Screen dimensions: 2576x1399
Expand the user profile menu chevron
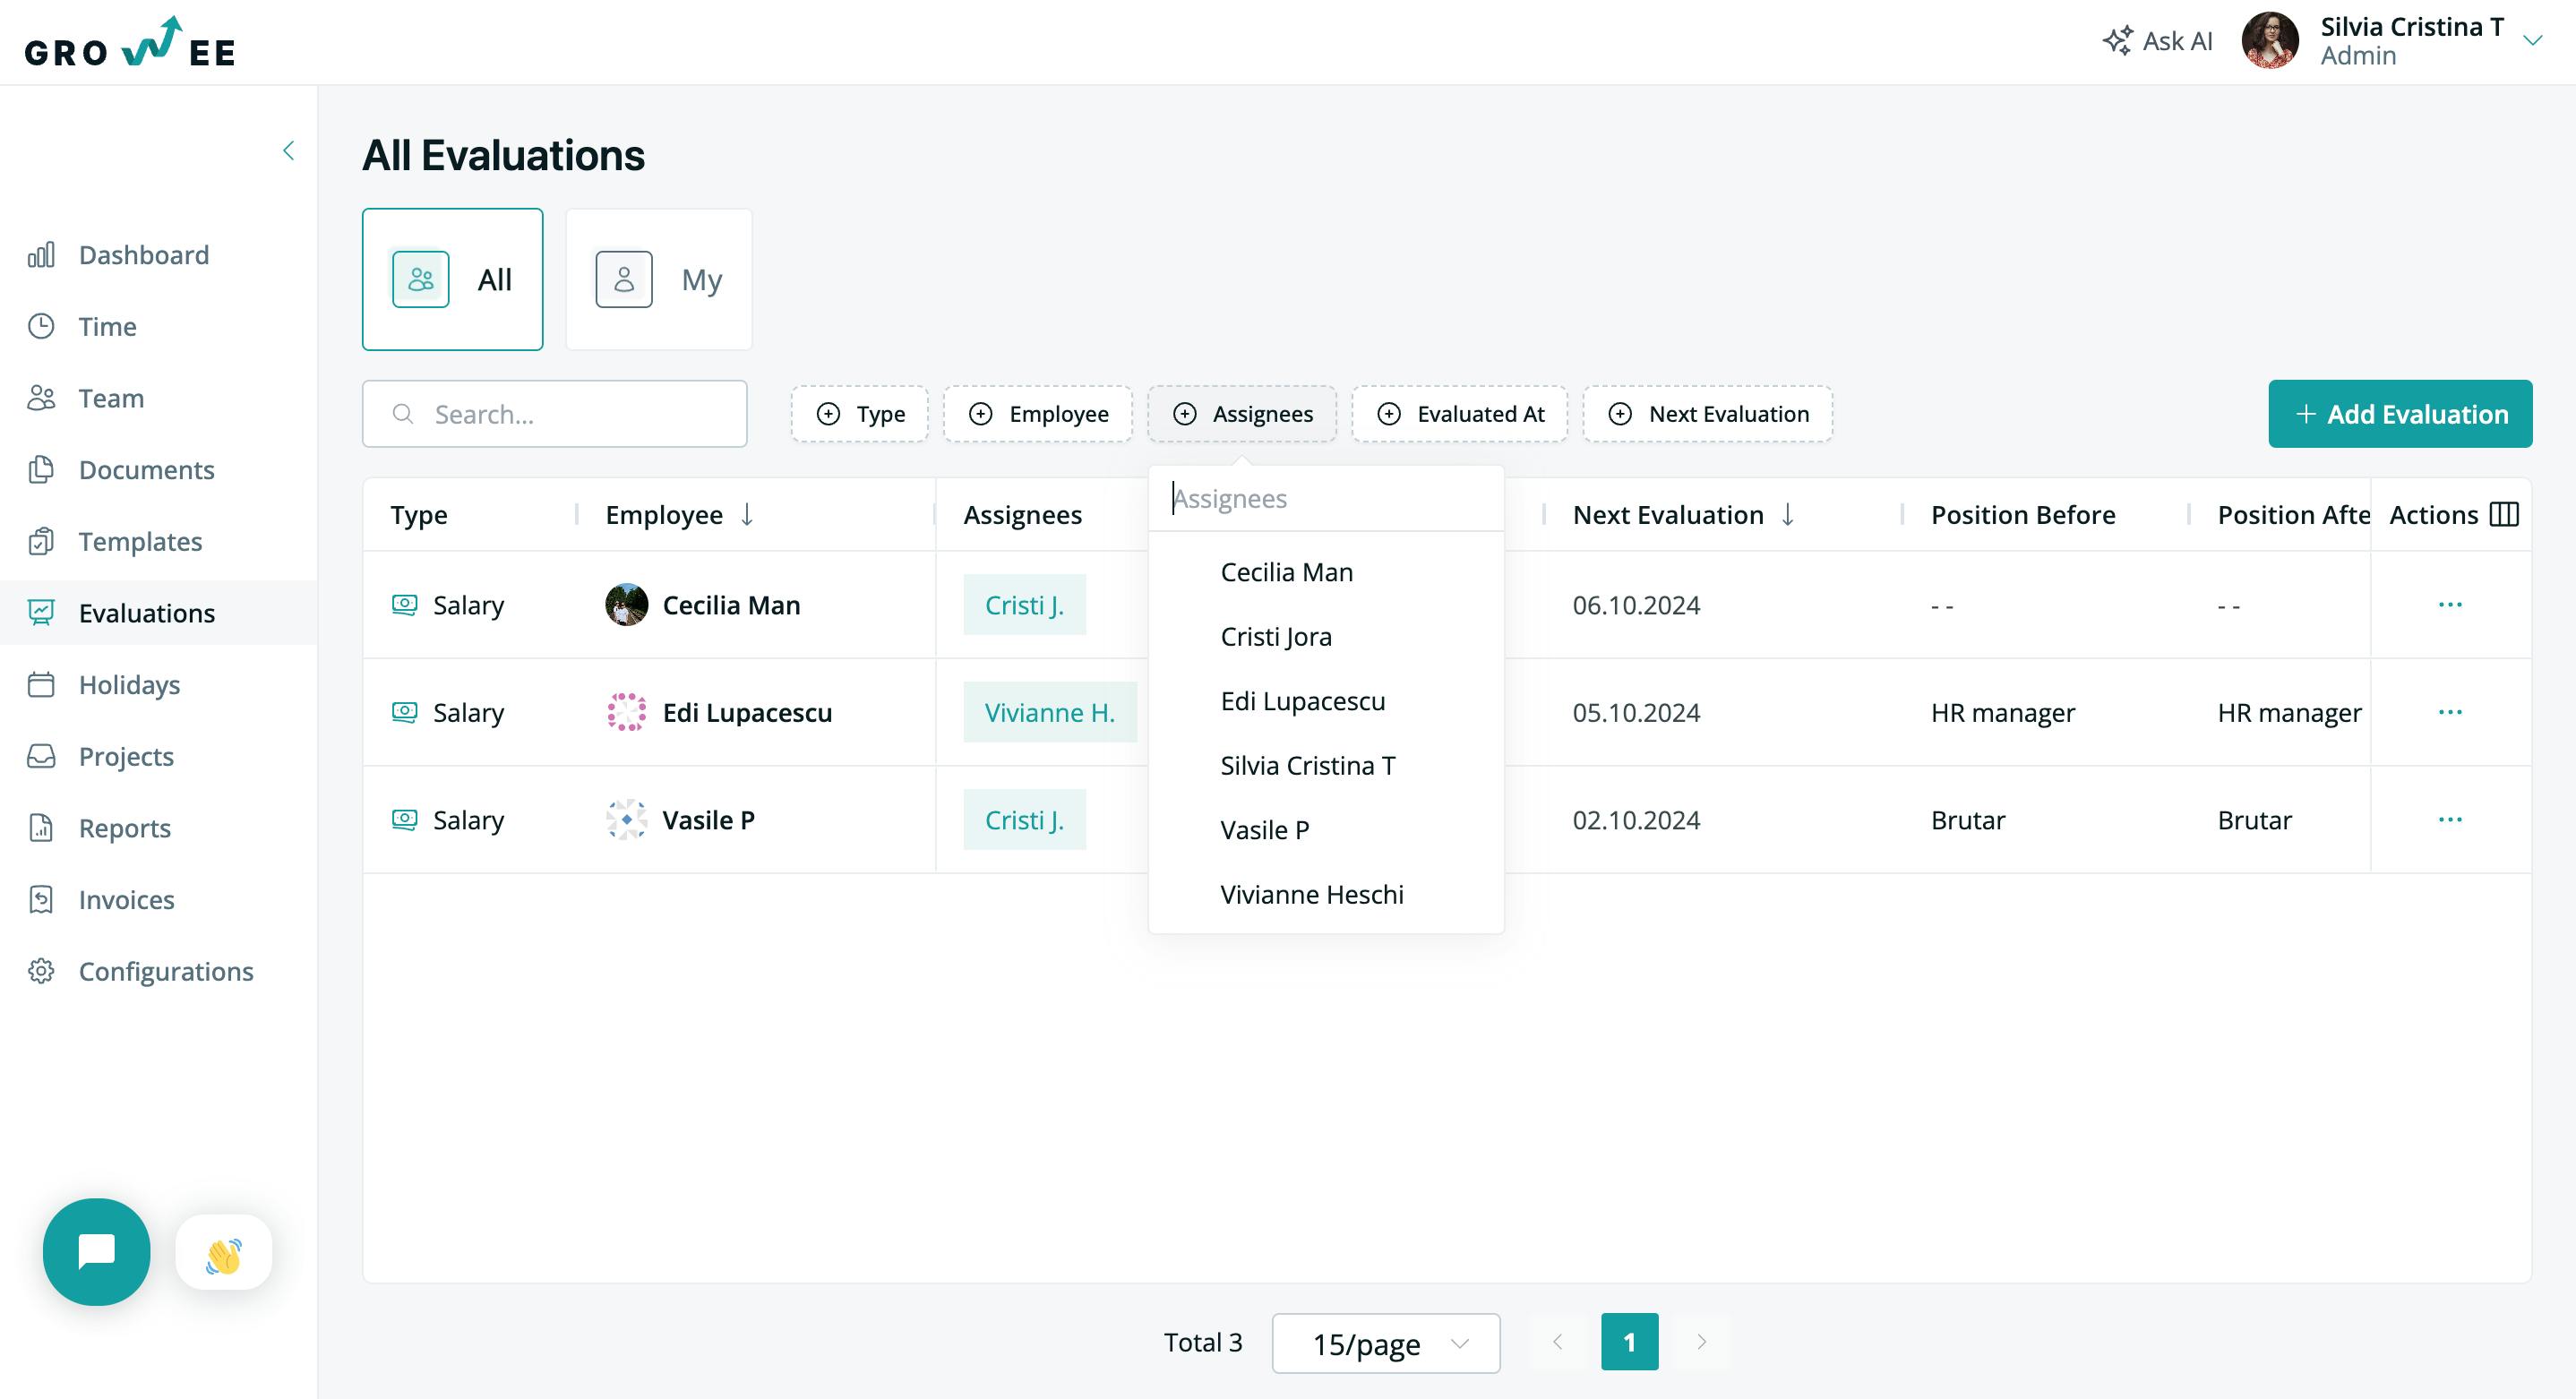[x=2533, y=41]
